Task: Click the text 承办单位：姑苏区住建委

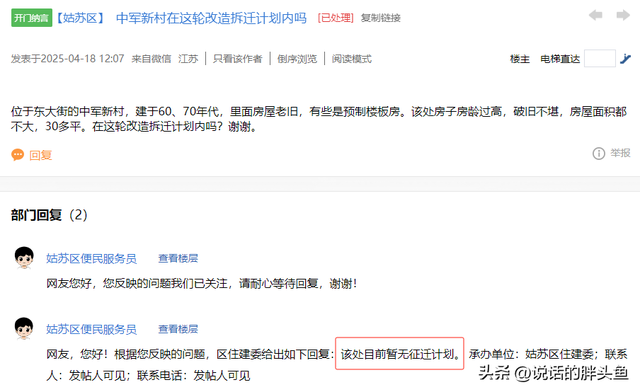Action: pos(533,354)
